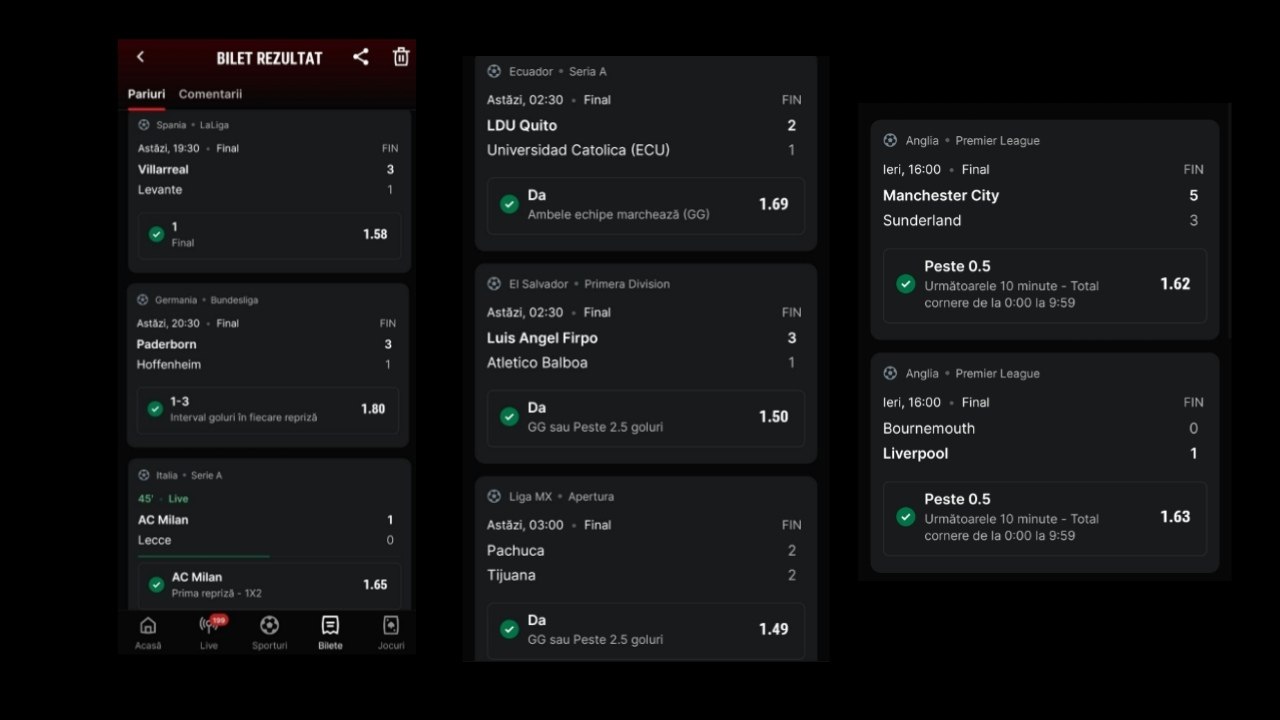Open the Live section in bottom navigation
The height and width of the screenshot is (720, 1280).
tap(209, 633)
